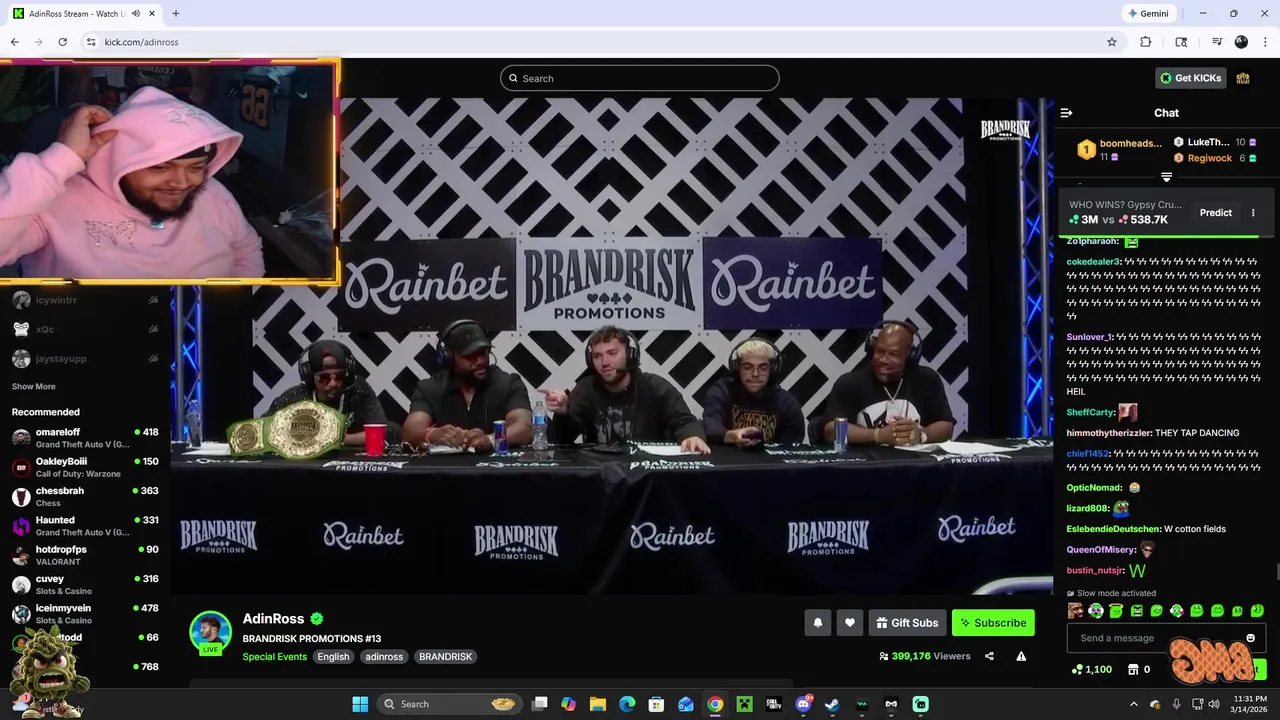Screen dimensions: 1280x720
Task: Click the Kick site search box
Action: click(x=640, y=78)
